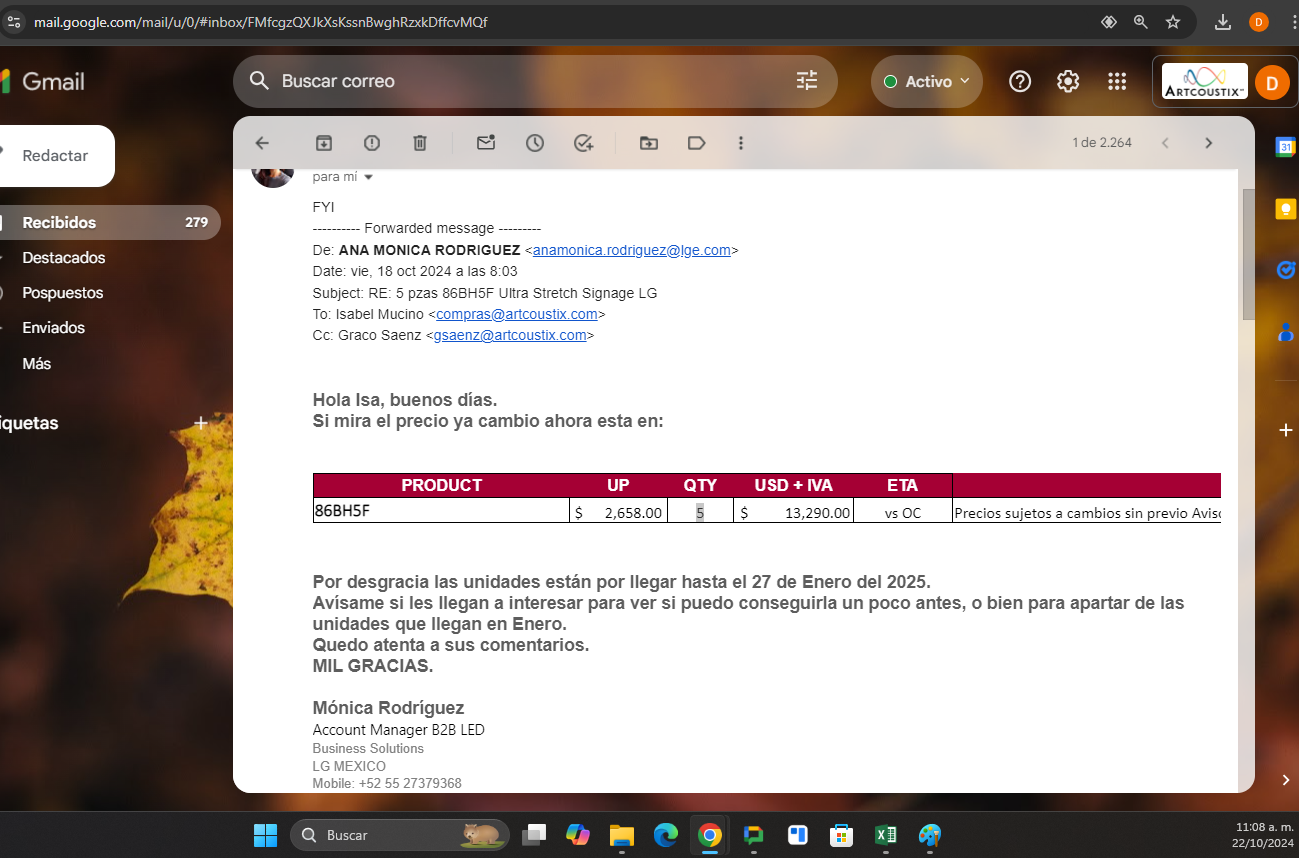Open the gsaenz@artcoustix.com link

click(510, 335)
